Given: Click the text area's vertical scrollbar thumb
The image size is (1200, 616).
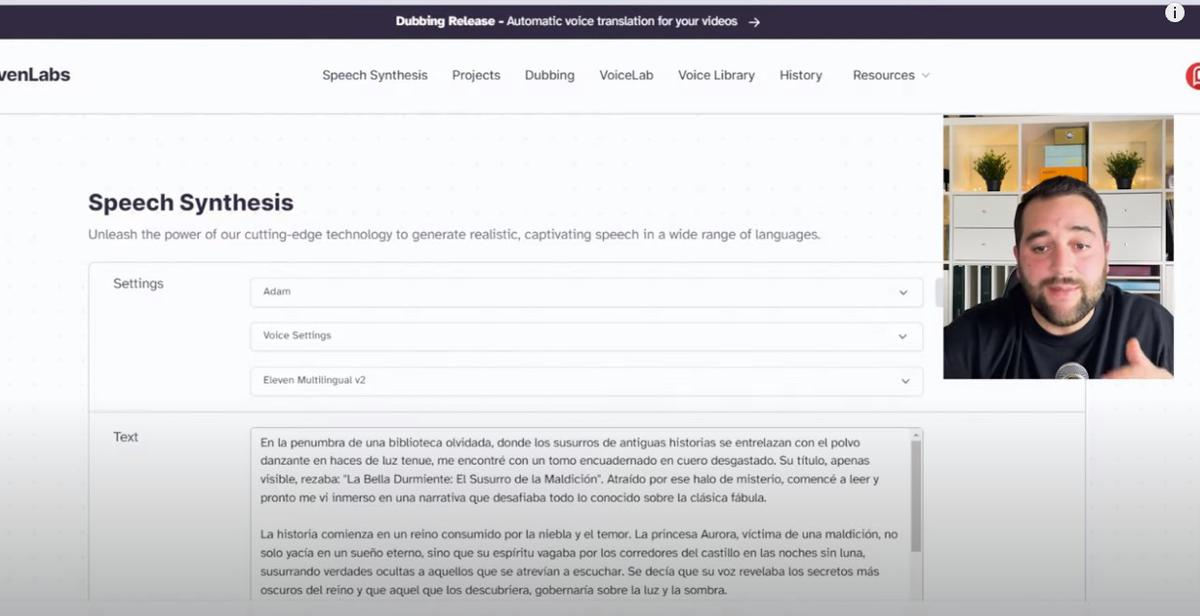Looking at the screenshot, I should coord(916,497).
